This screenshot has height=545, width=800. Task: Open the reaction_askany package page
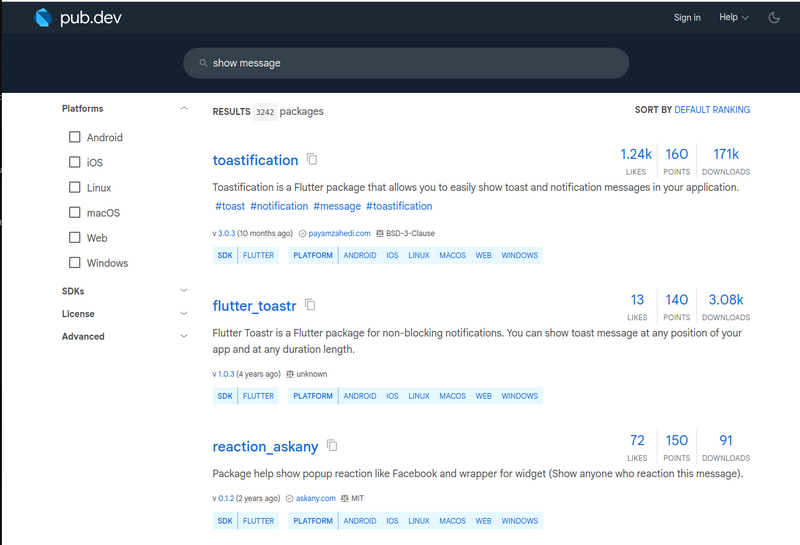265,447
